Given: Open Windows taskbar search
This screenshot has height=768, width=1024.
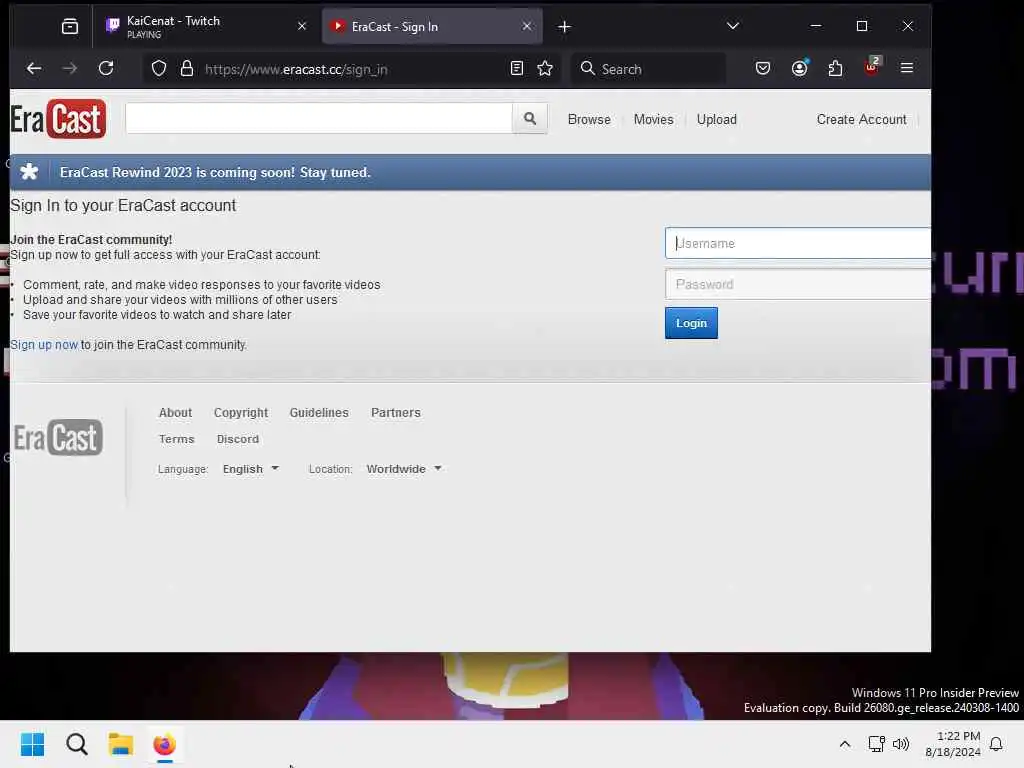Looking at the screenshot, I should (76, 744).
